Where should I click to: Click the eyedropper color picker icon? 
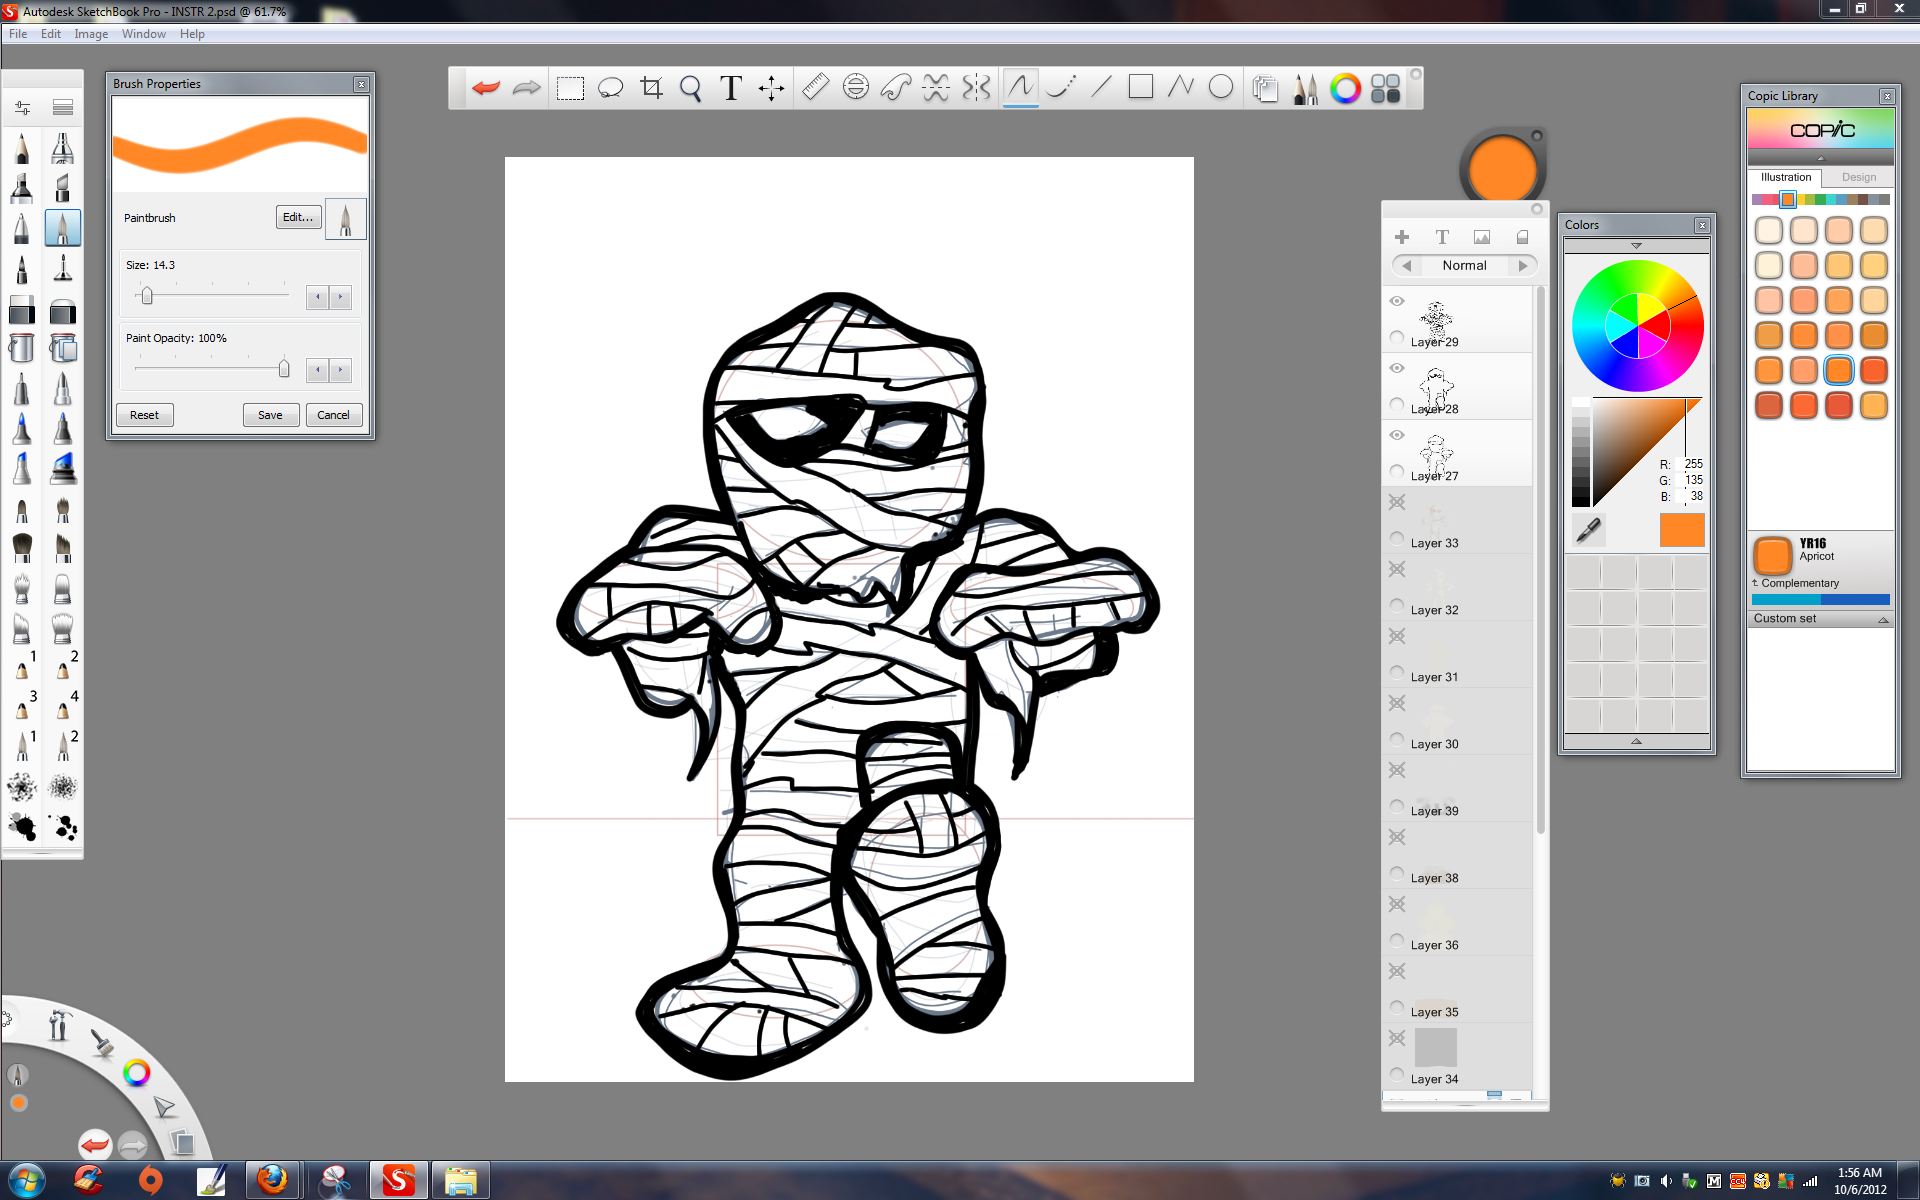click(x=1588, y=530)
